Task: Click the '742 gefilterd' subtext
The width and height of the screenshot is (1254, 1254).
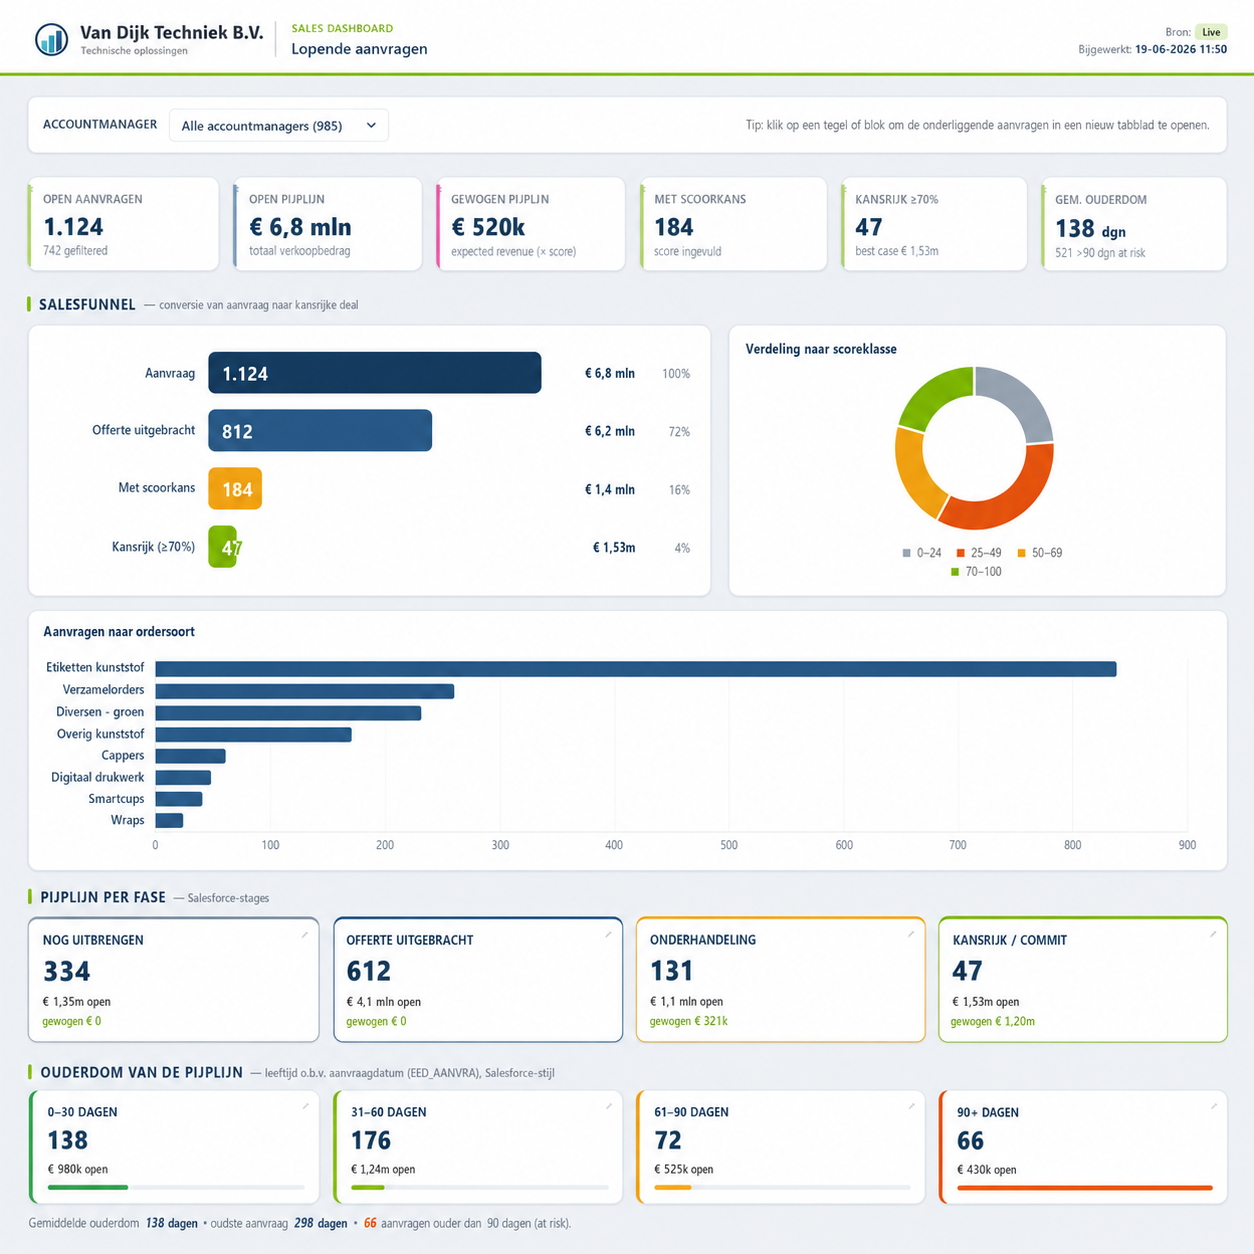Action: (75, 251)
